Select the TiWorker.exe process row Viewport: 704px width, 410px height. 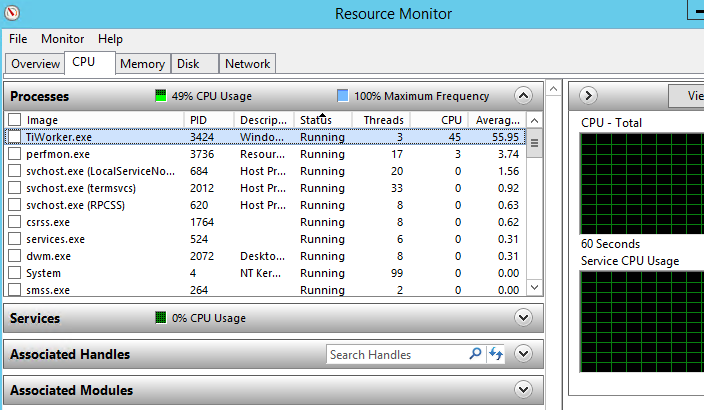(x=265, y=137)
